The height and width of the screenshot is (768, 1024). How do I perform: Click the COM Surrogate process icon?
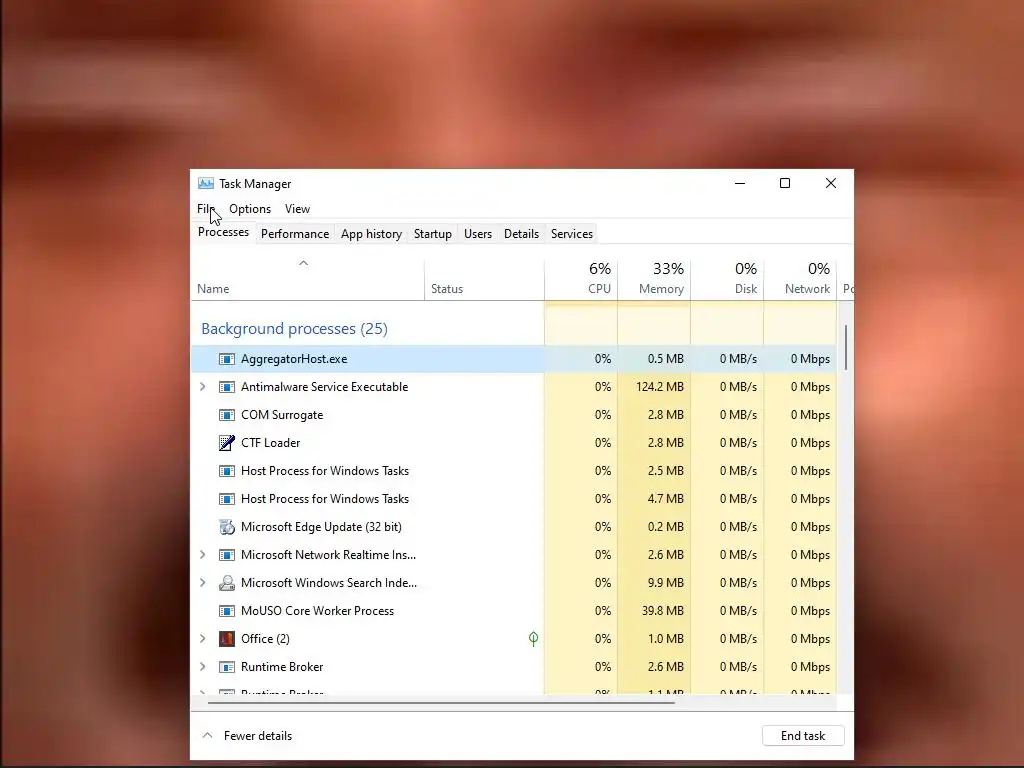tap(227, 415)
